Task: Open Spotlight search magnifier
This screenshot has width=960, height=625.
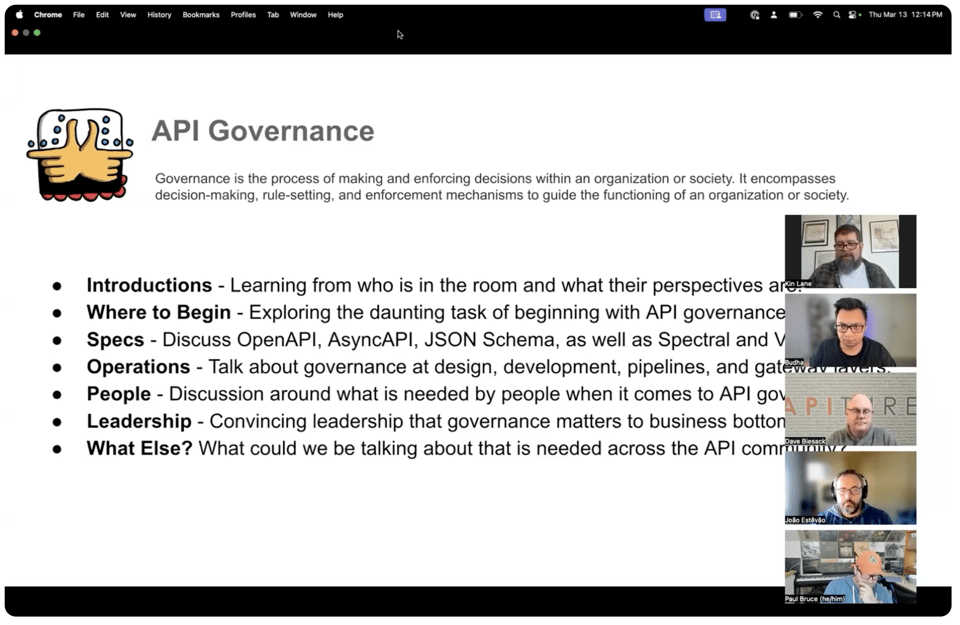Action: [836, 15]
